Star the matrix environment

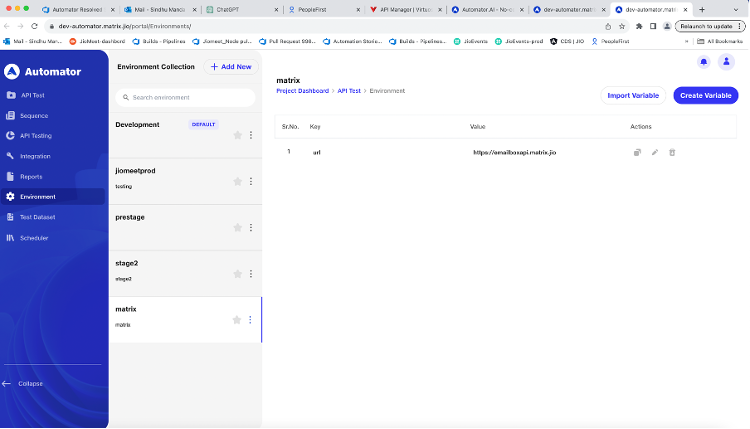click(x=237, y=320)
